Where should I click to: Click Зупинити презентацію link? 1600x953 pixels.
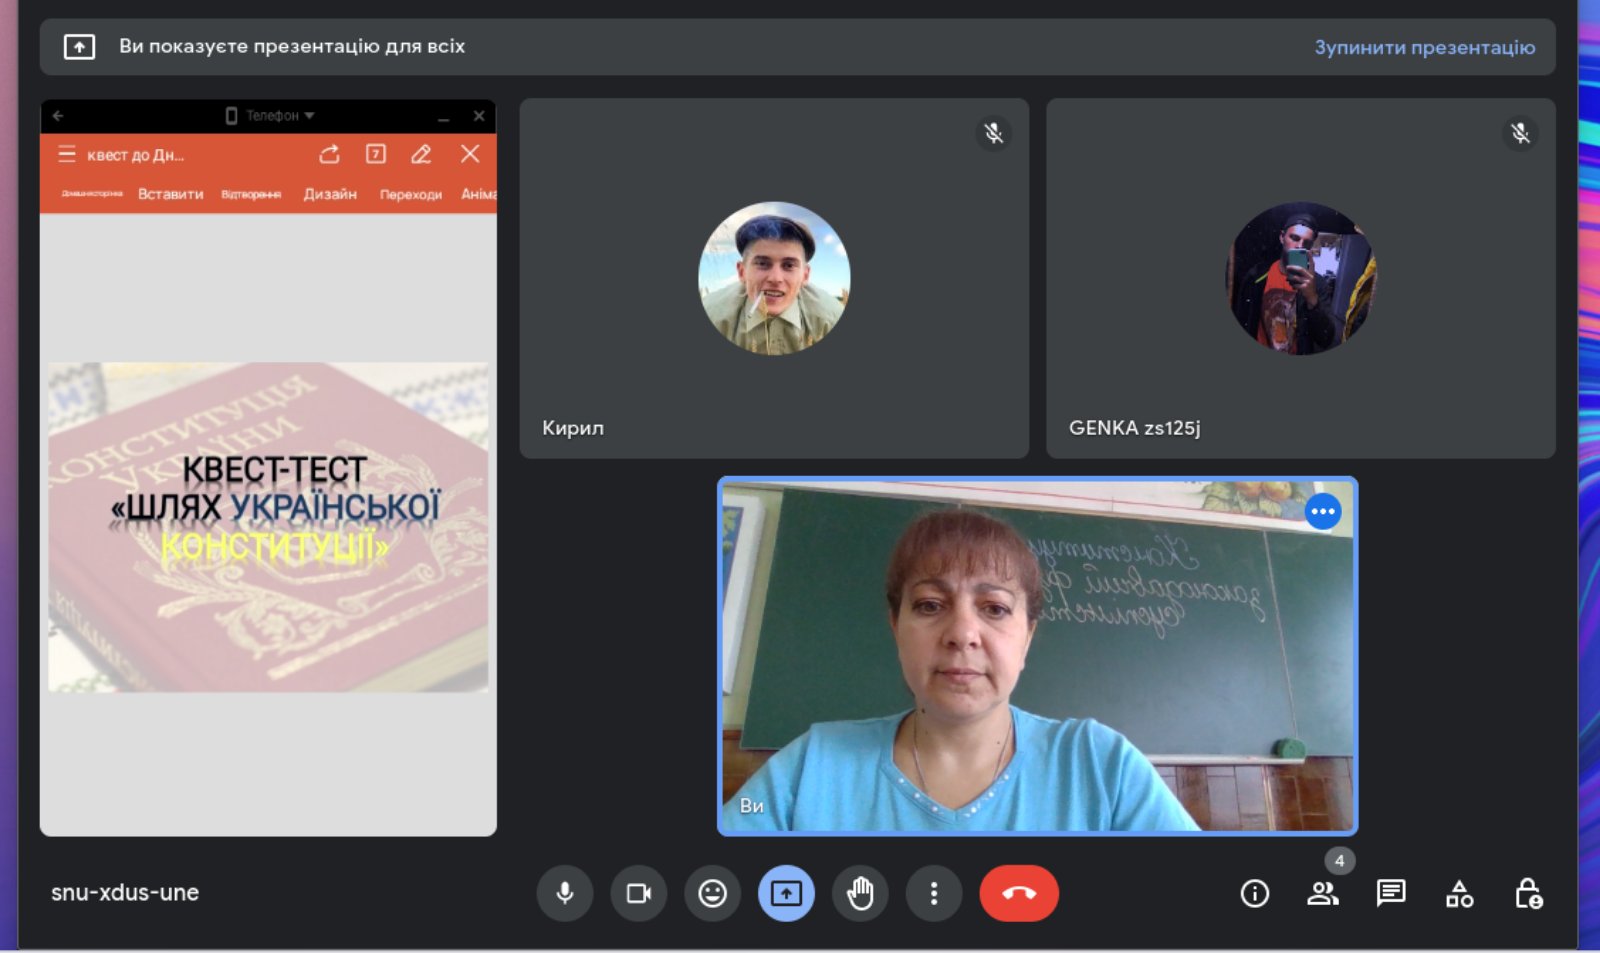(1424, 47)
